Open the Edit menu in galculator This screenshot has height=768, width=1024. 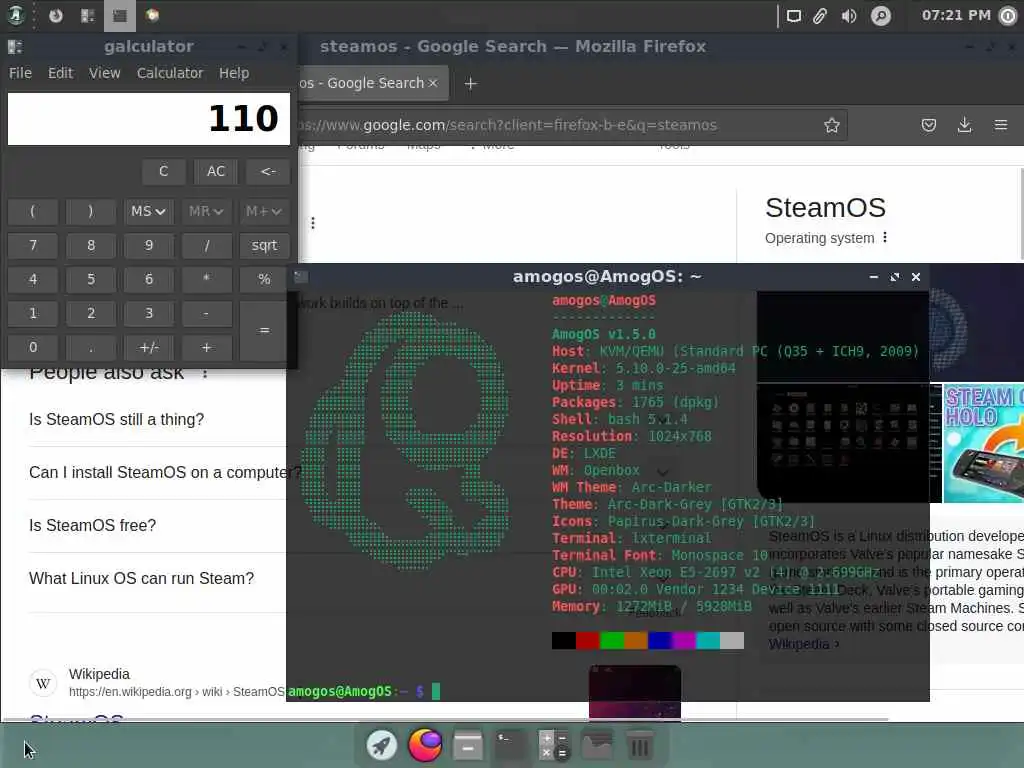60,73
